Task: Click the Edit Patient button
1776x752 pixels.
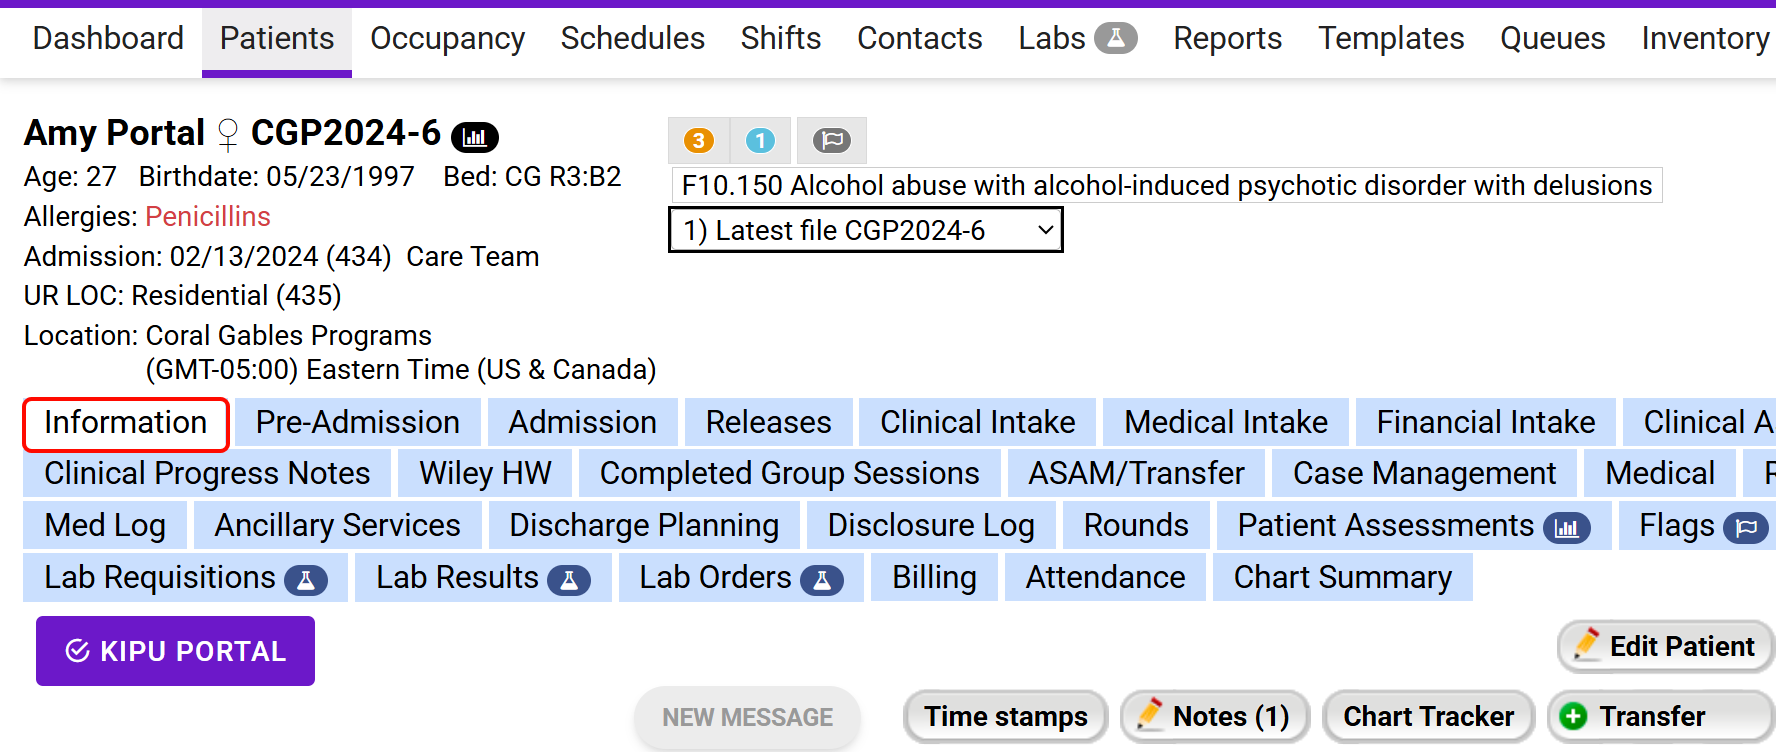Action: (x=1665, y=646)
